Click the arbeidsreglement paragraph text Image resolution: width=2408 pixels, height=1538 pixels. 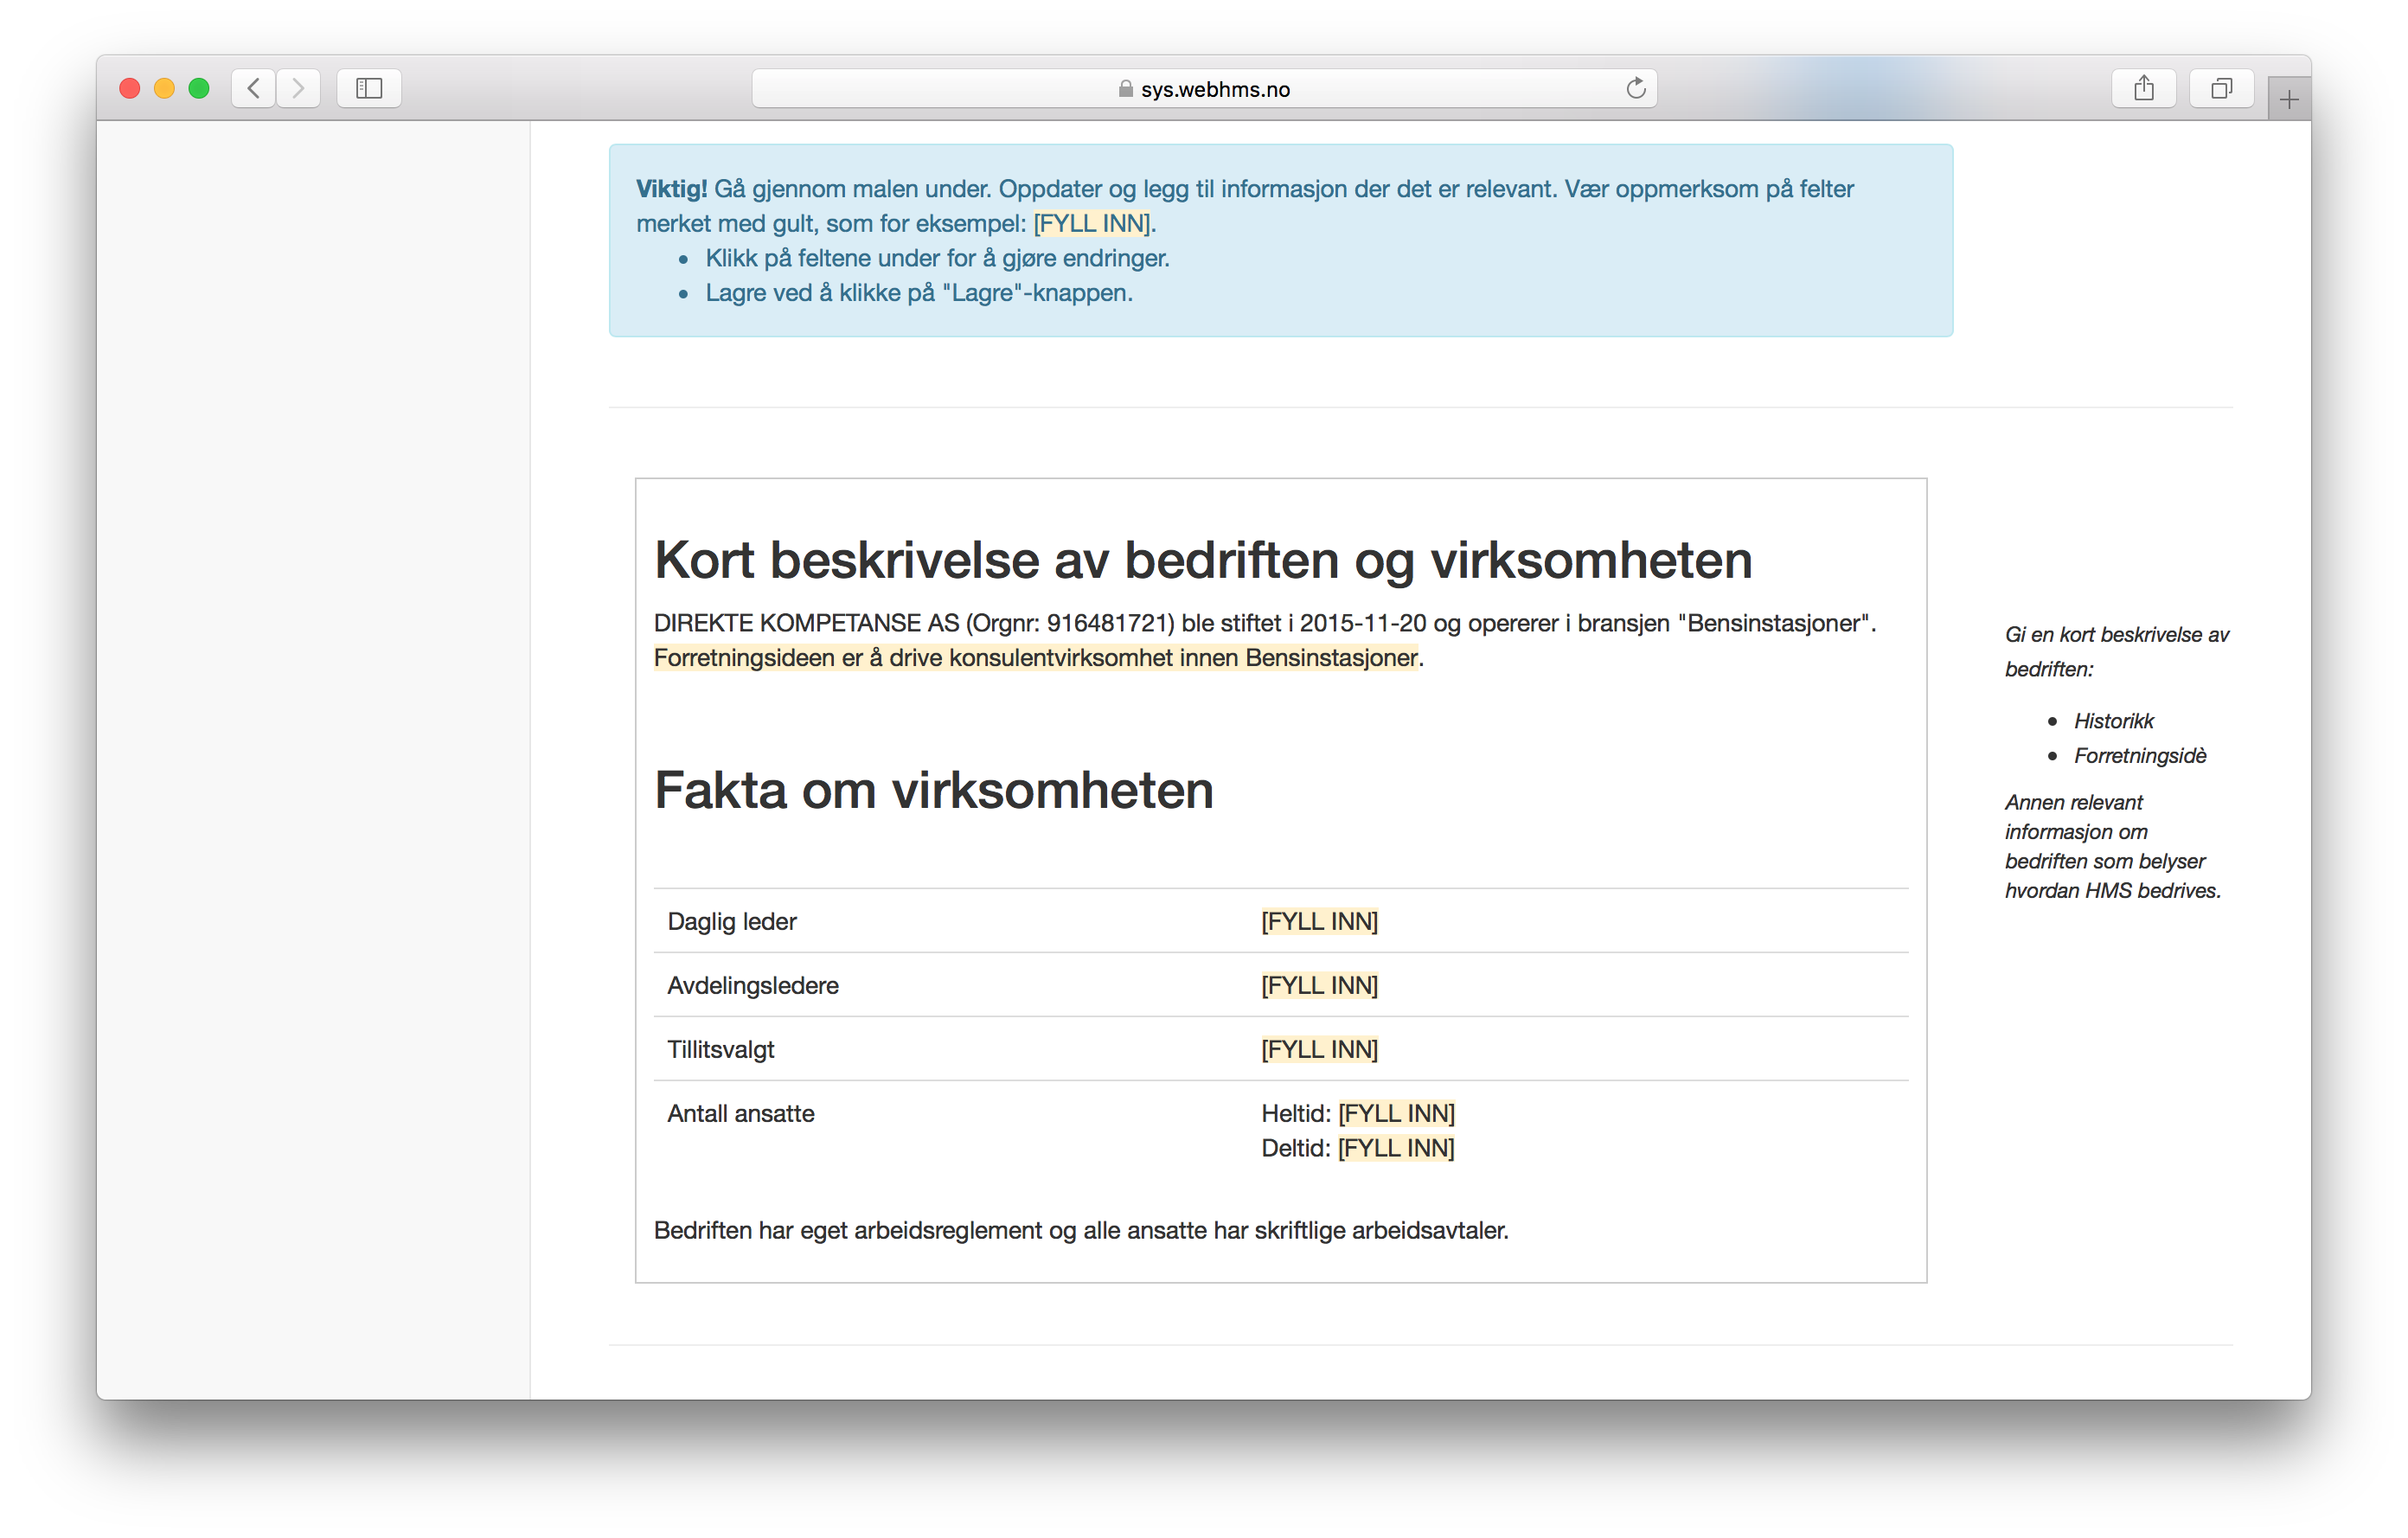pos(1080,1230)
